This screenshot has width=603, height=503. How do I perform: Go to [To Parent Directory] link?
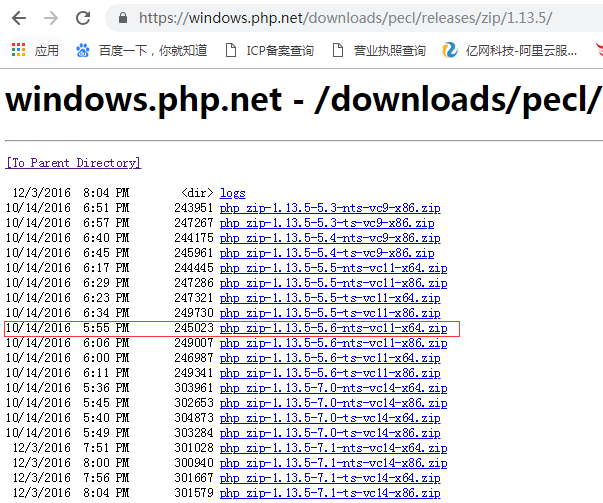coord(73,163)
